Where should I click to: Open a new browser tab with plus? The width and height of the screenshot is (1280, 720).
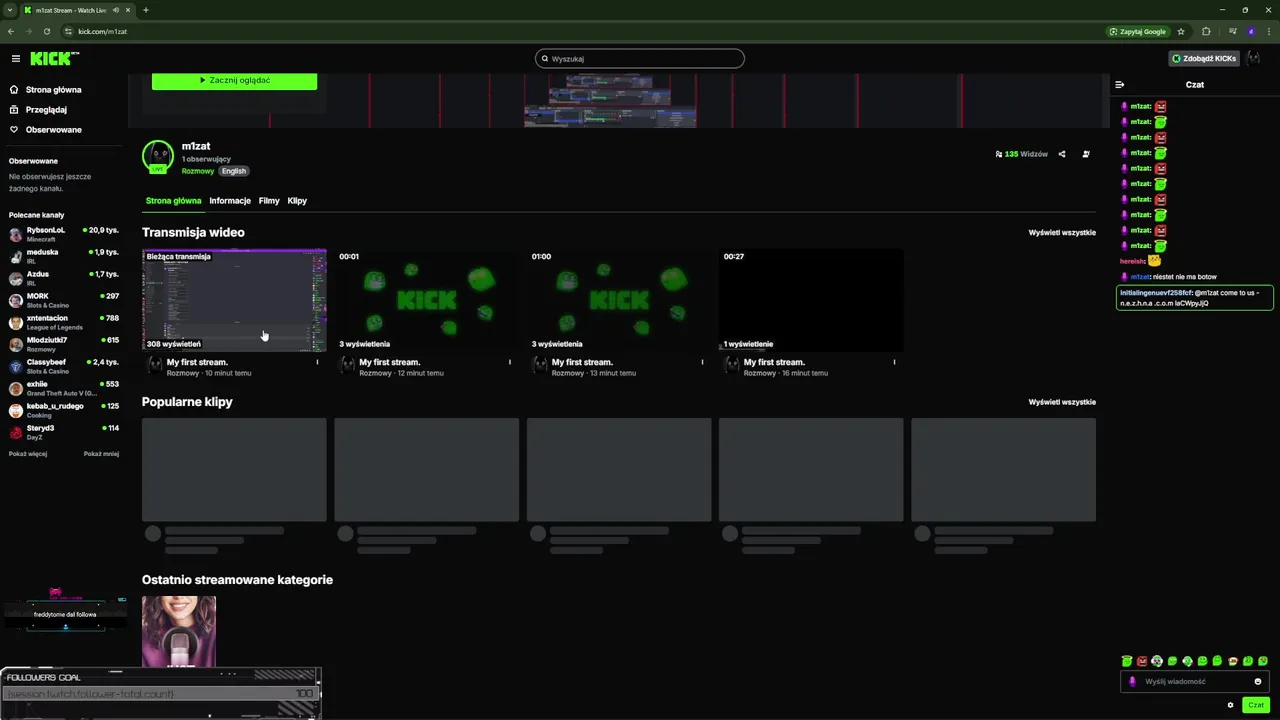(x=146, y=10)
